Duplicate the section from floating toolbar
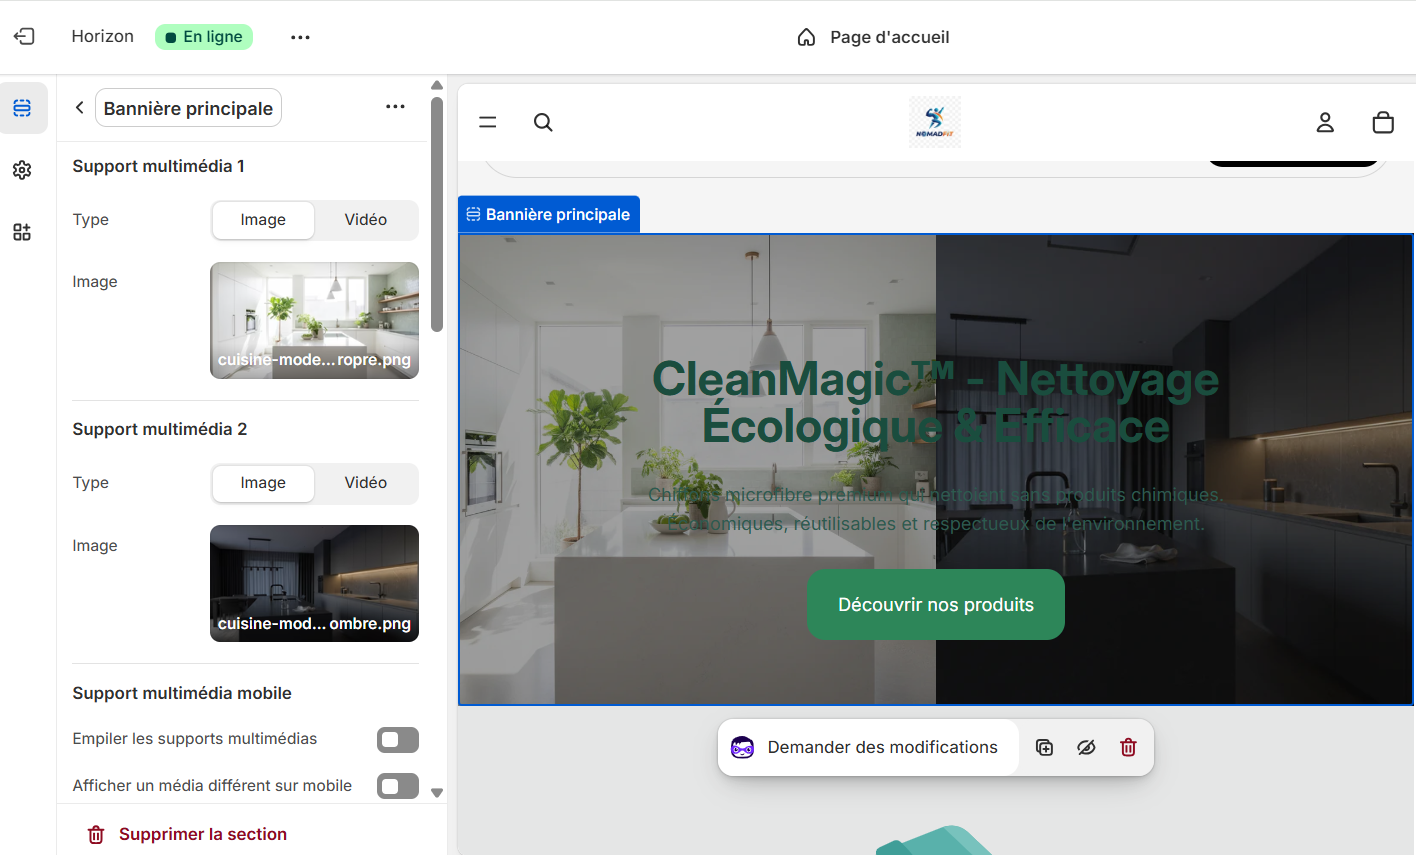 [1044, 747]
